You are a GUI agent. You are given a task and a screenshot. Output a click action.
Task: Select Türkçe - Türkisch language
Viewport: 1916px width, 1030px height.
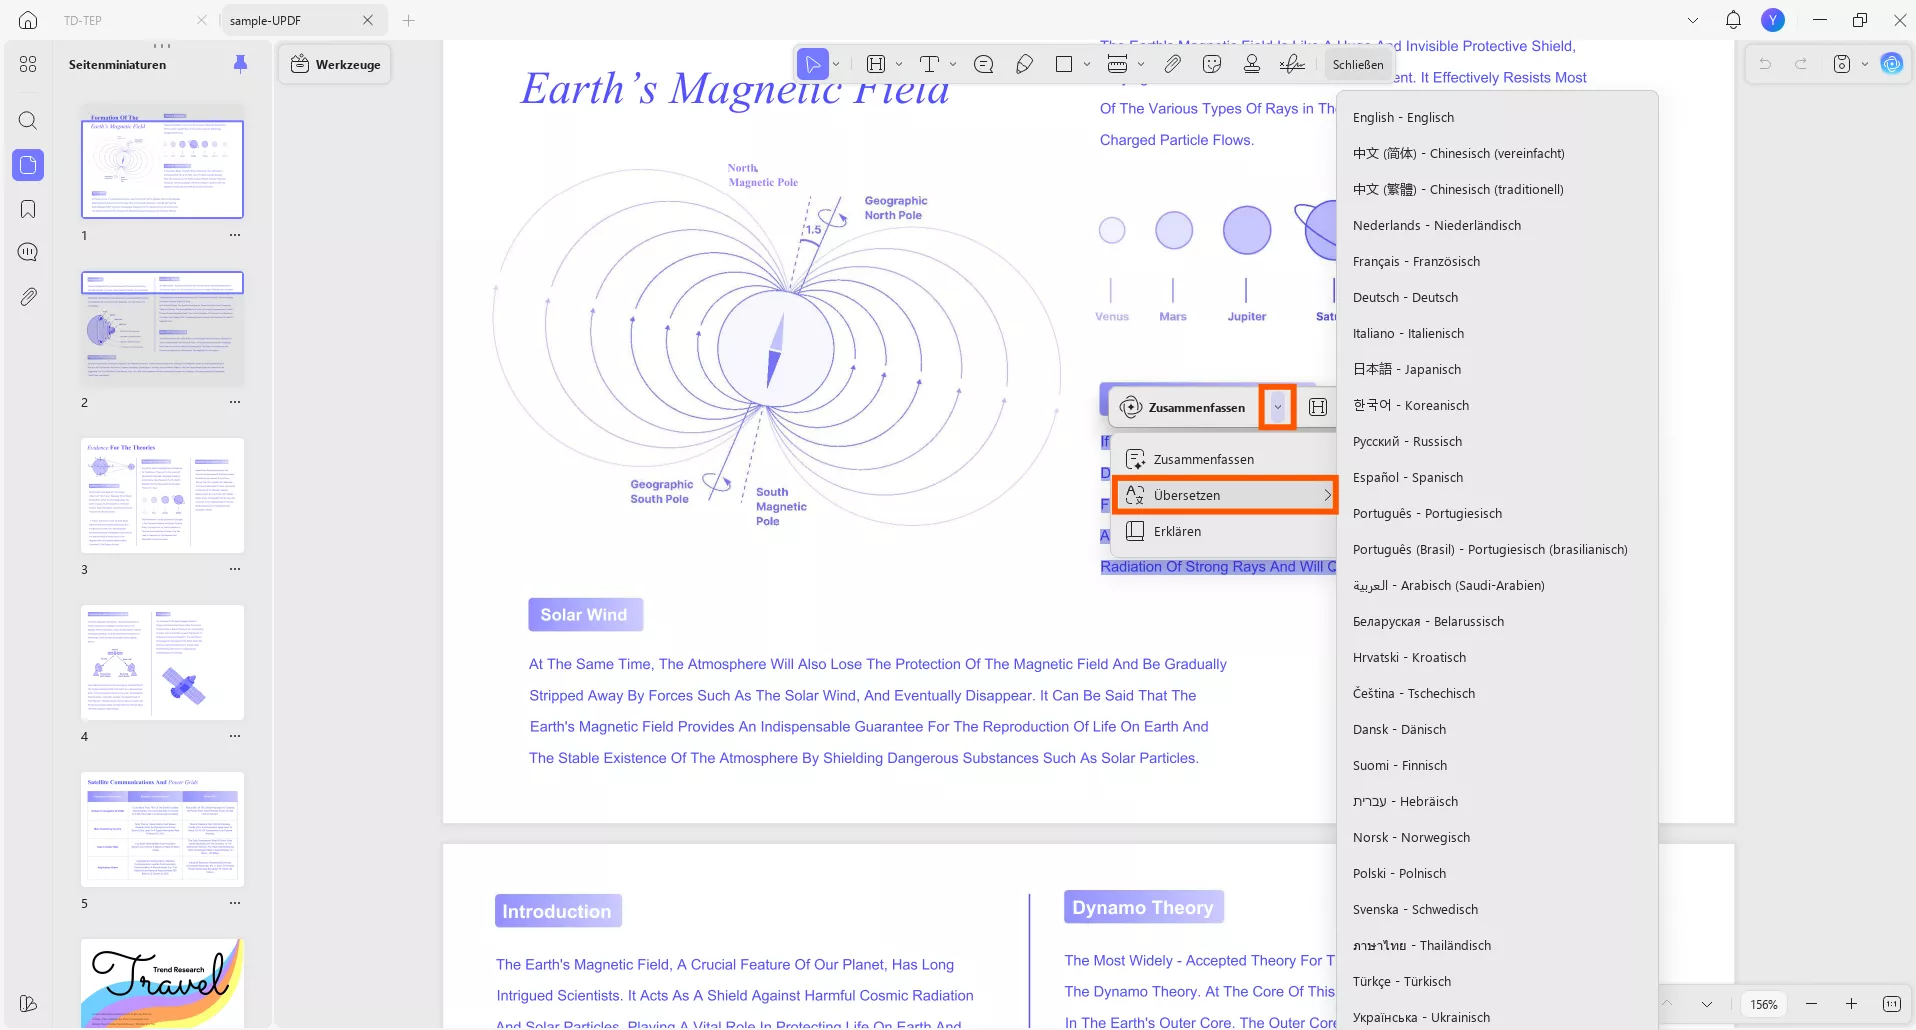tap(1497, 981)
